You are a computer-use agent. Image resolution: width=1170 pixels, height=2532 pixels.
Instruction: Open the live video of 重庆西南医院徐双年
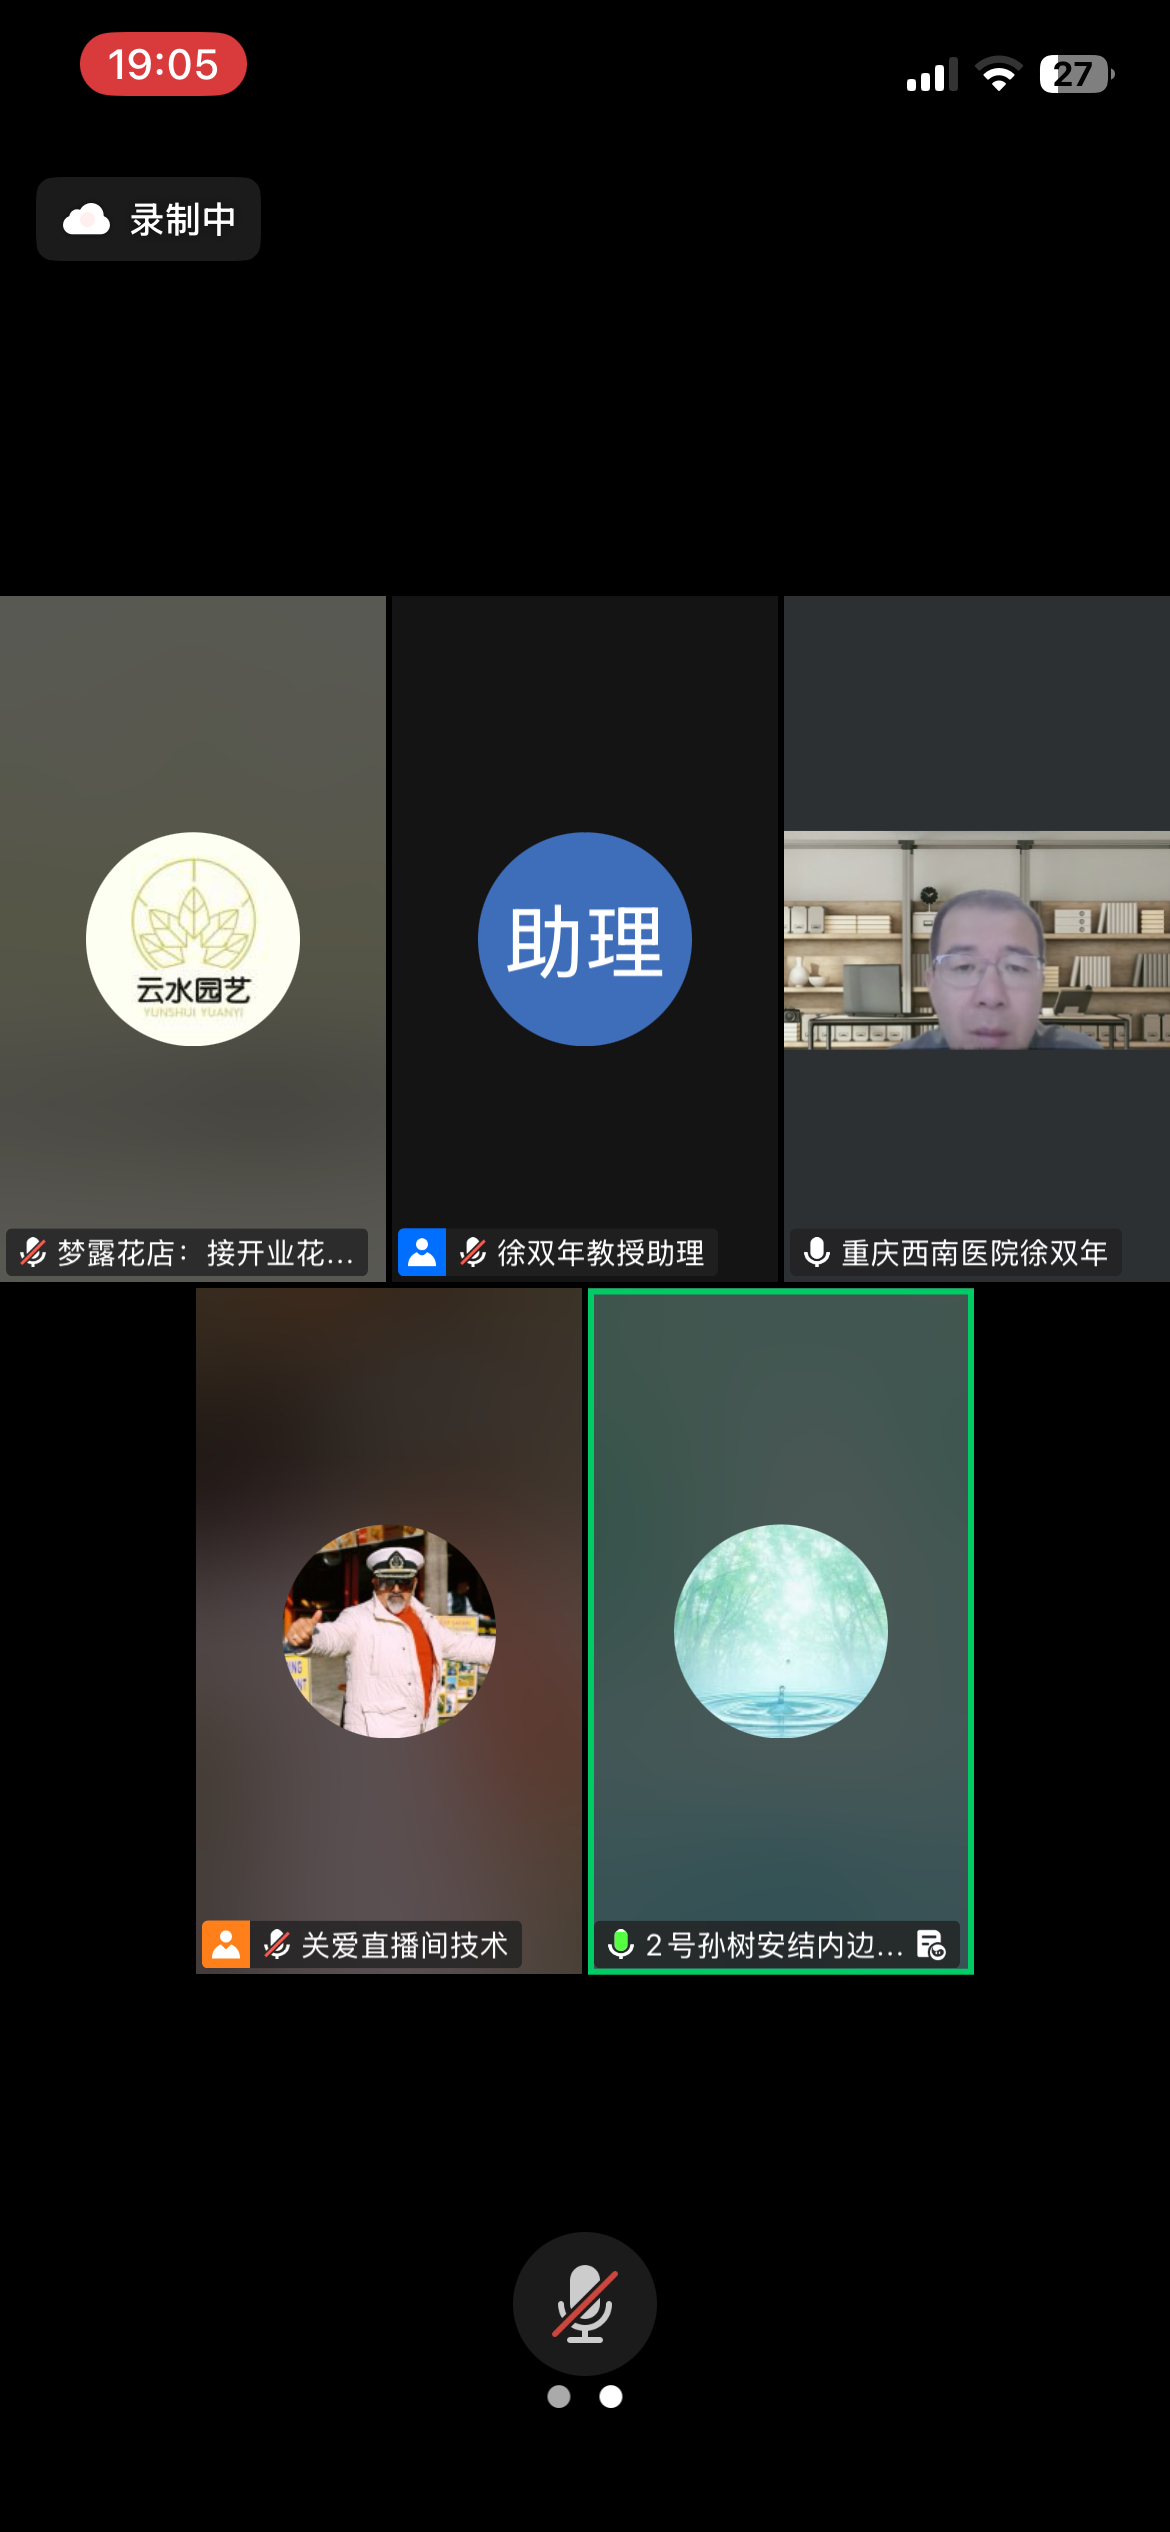click(x=976, y=940)
